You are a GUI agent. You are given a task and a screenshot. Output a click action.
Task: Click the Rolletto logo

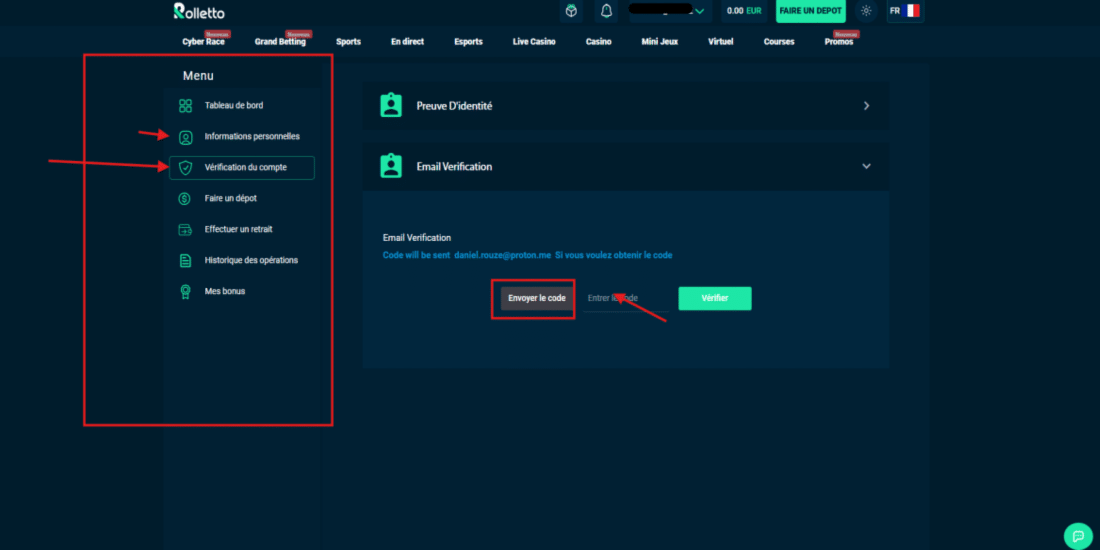199,12
